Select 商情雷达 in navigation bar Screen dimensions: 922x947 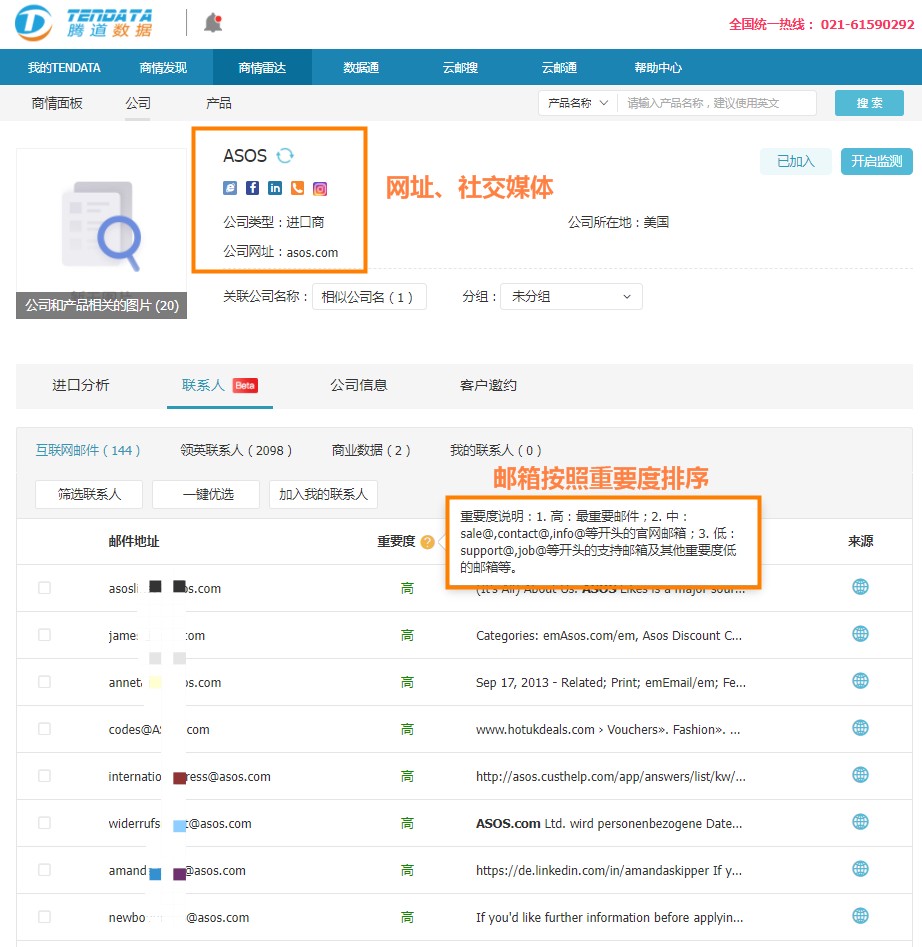pyautogui.click(x=262, y=68)
